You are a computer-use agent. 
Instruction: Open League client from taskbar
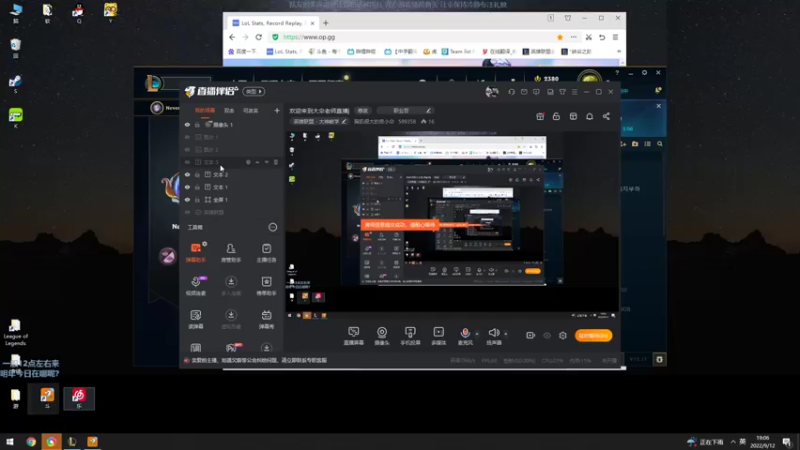tap(71, 441)
